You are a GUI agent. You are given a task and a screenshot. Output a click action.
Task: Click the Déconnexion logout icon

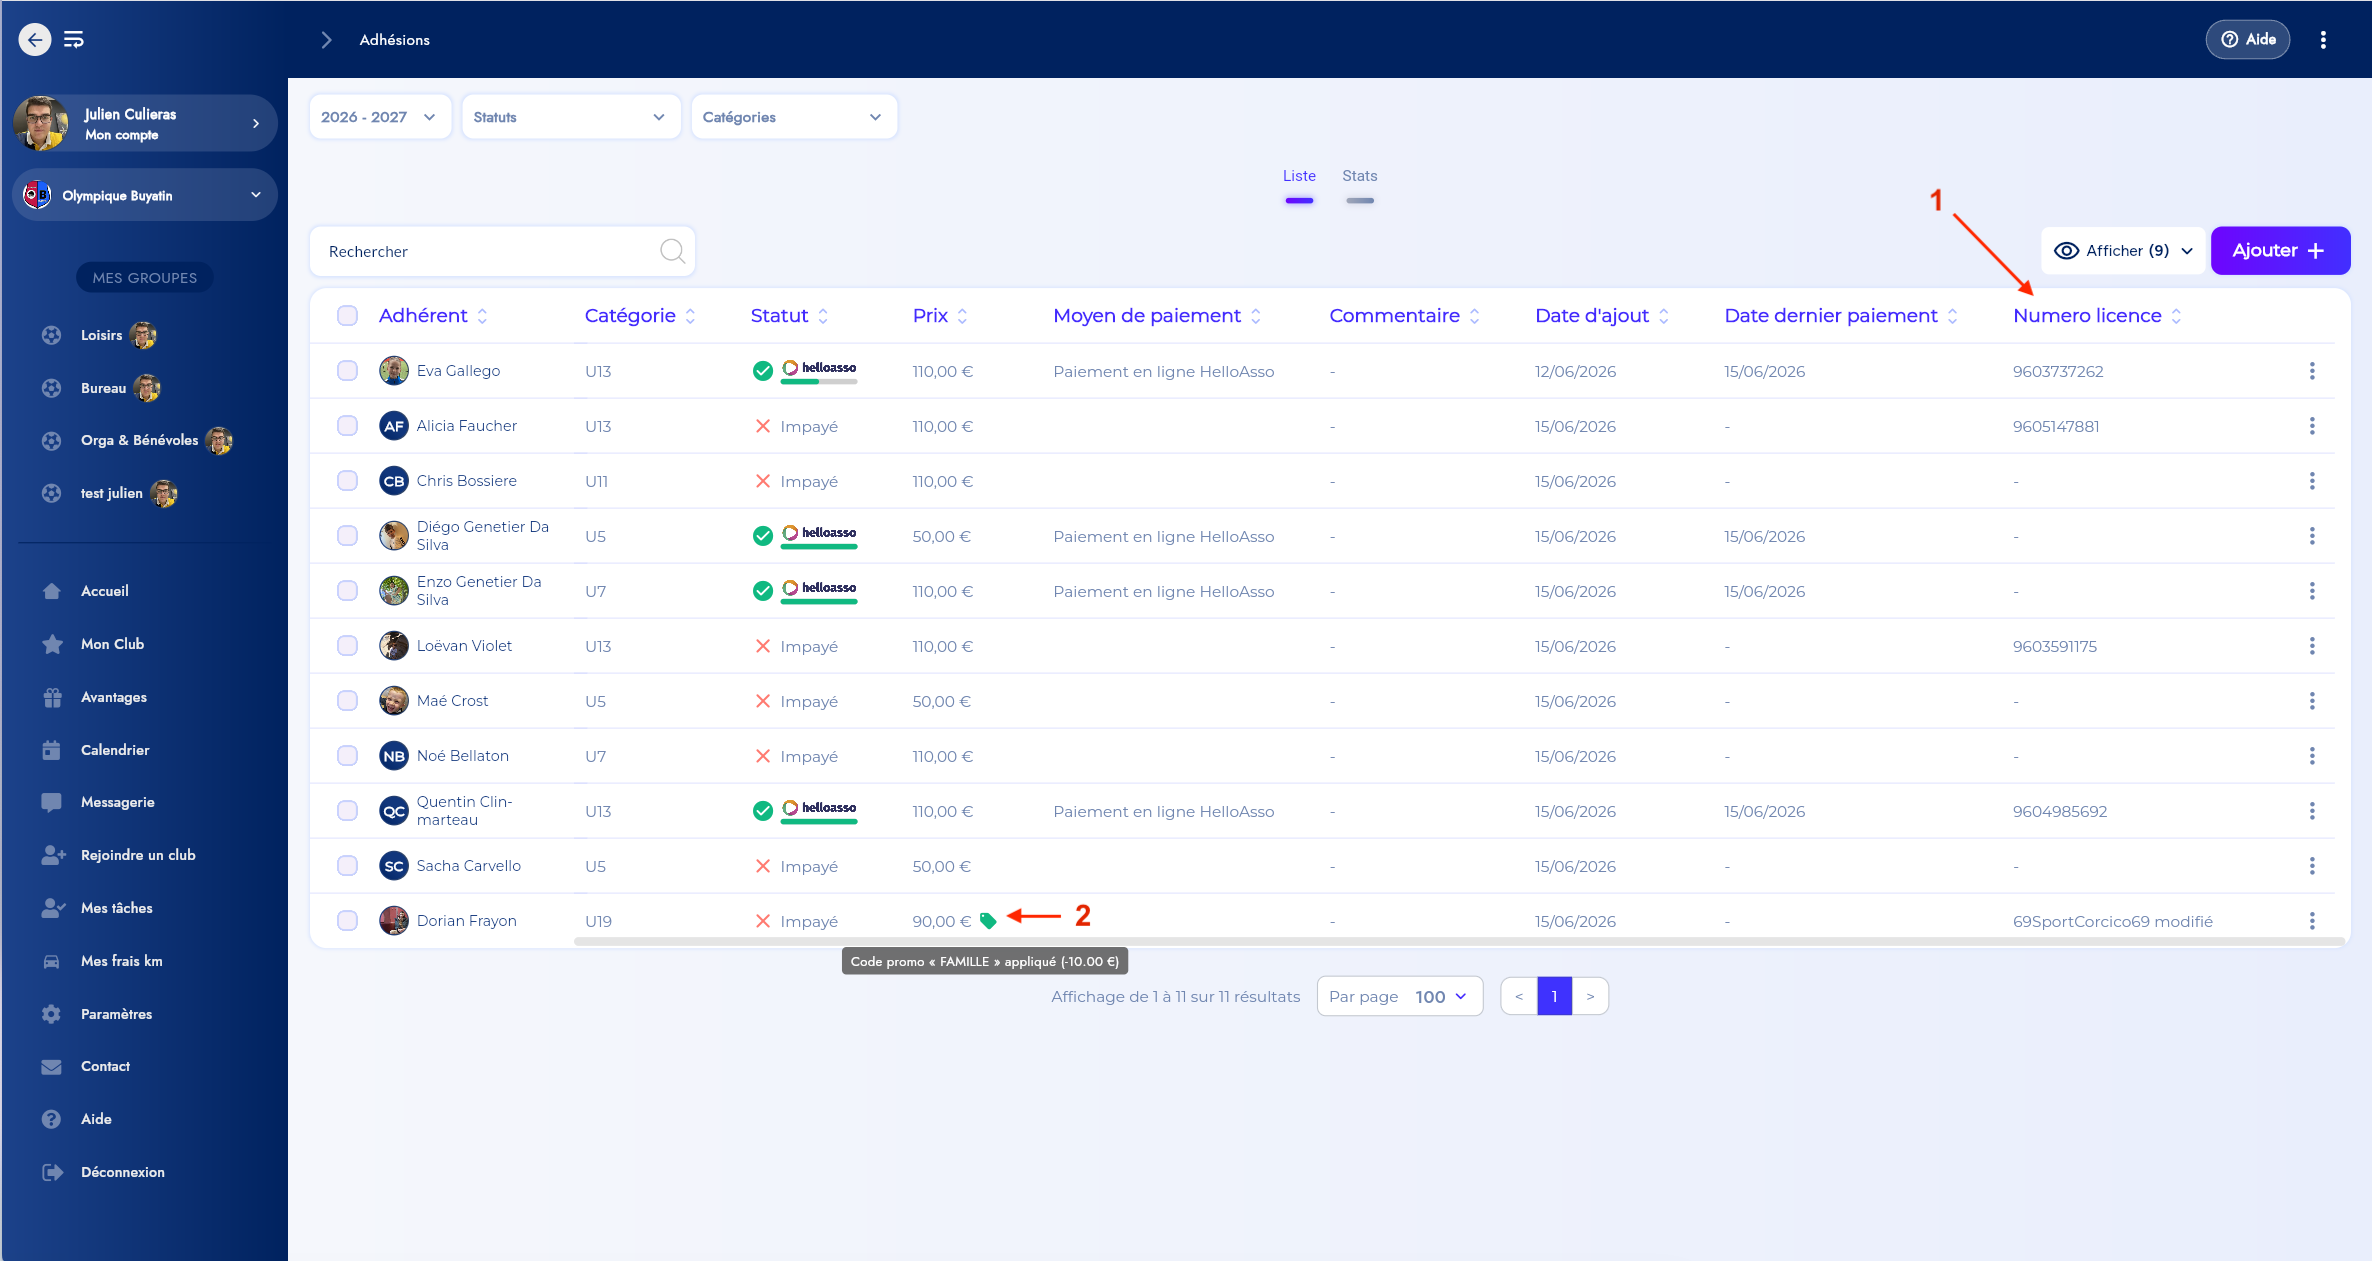(x=52, y=1172)
